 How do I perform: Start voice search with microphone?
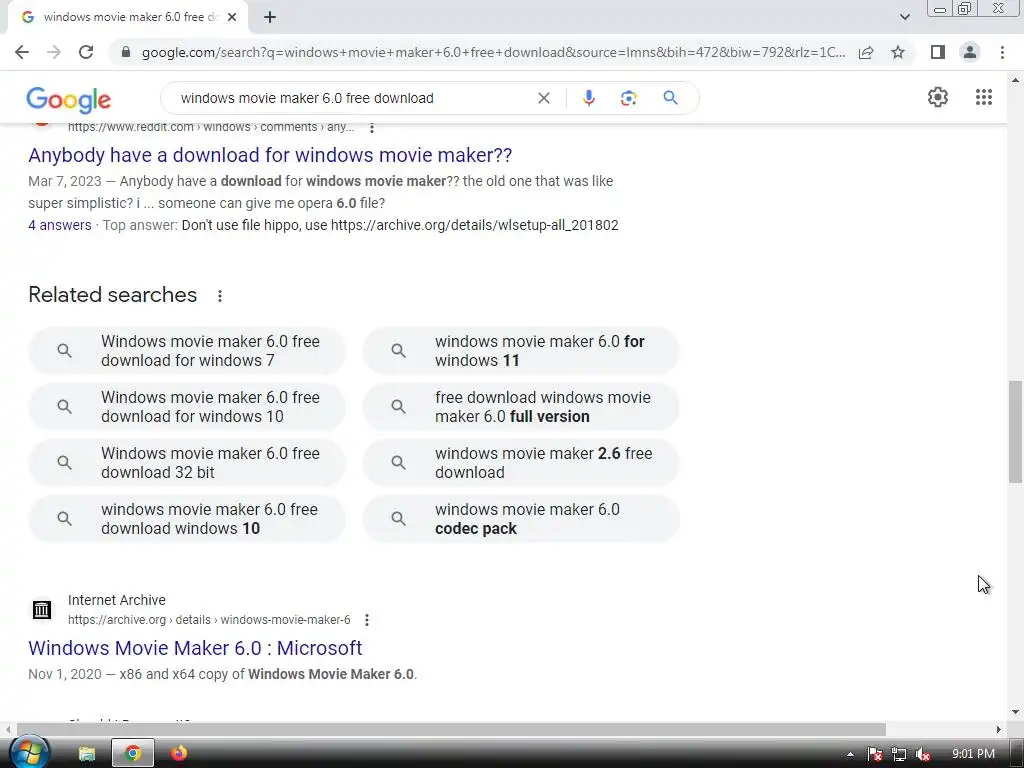(588, 98)
